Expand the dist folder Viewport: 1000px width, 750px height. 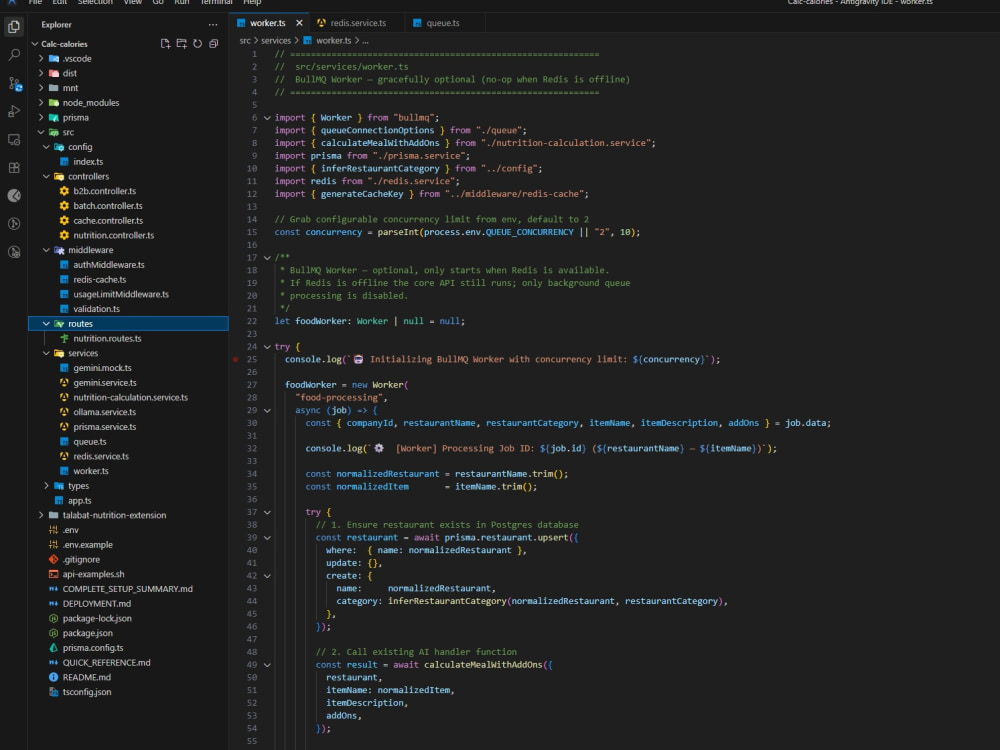click(41, 73)
